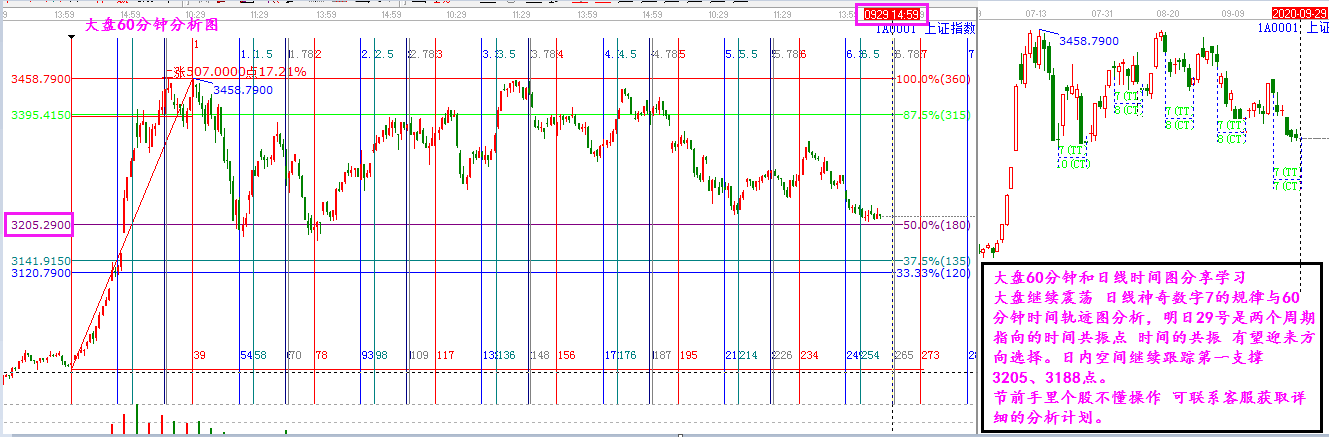
Task: Select the time cycle marker numbered 39
Action: pyautogui.click(x=199, y=355)
